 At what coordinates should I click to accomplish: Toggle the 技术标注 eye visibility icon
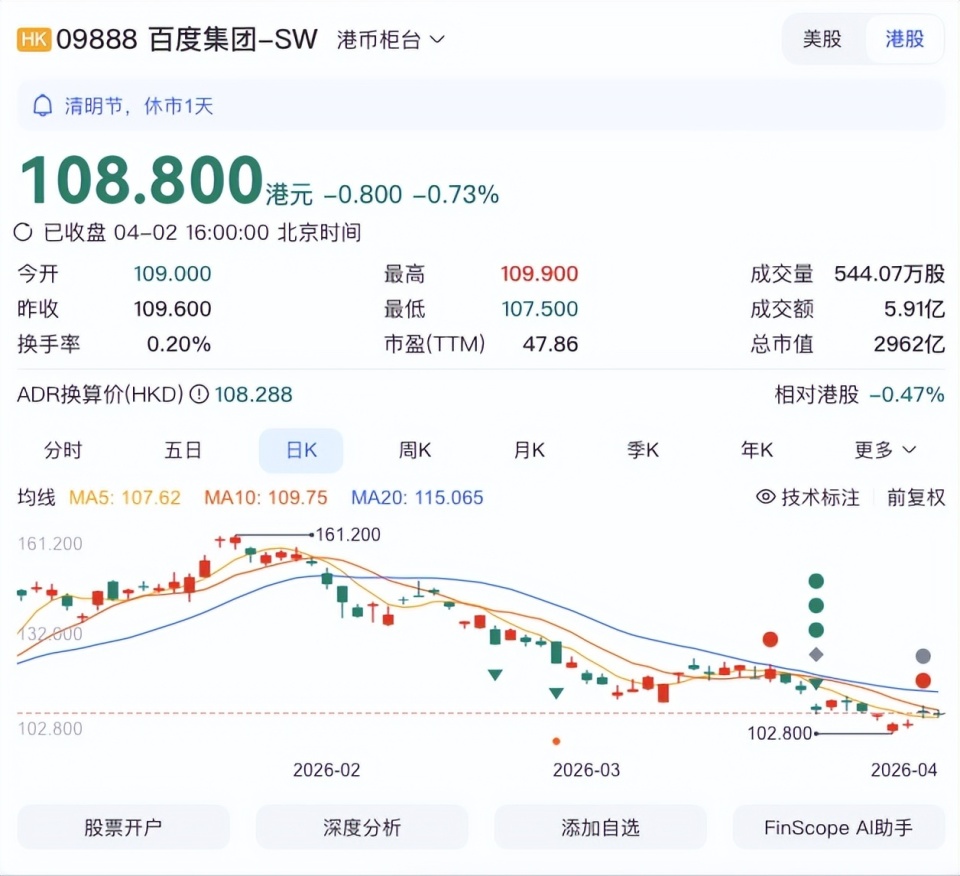[766, 497]
